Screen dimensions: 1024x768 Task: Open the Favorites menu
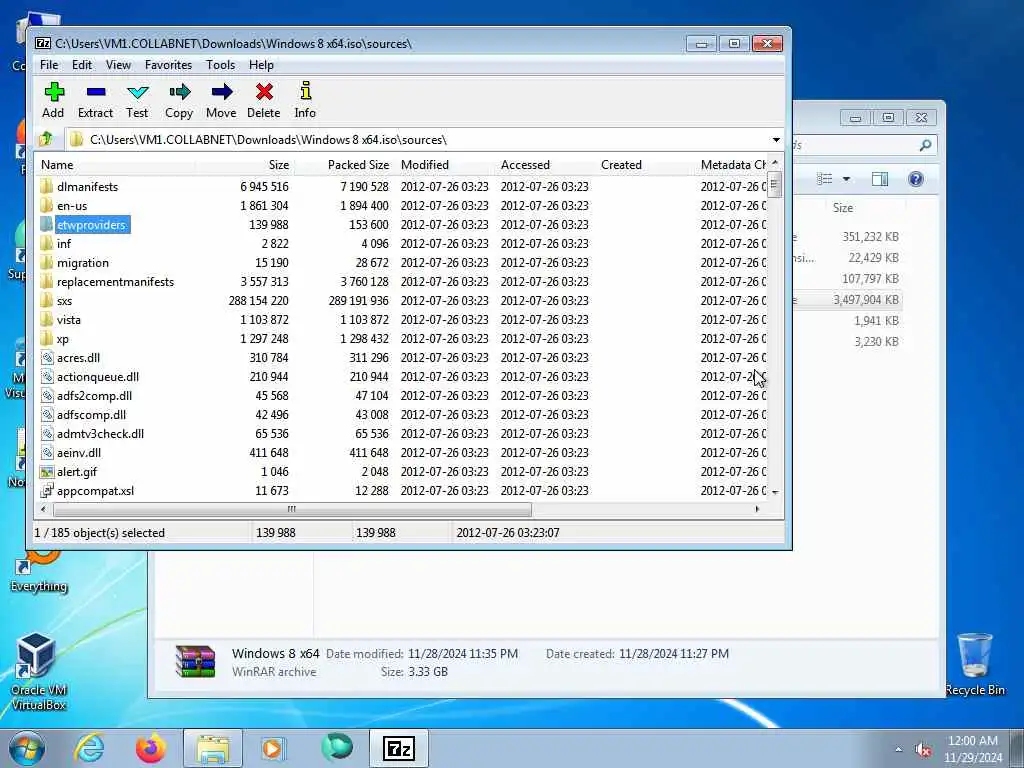coord(168,65)
